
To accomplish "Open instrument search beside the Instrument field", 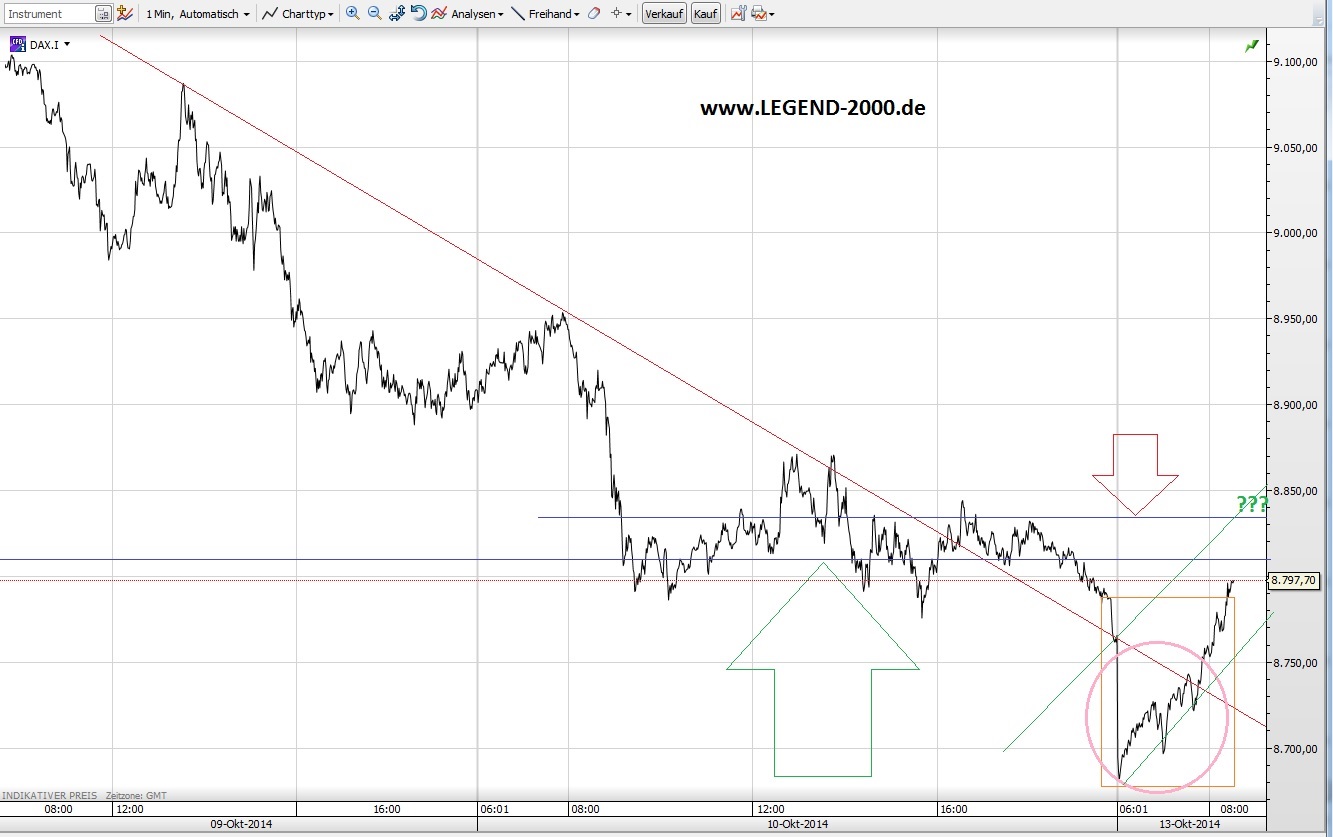I will pyautogui.click(x=103, y=13).
